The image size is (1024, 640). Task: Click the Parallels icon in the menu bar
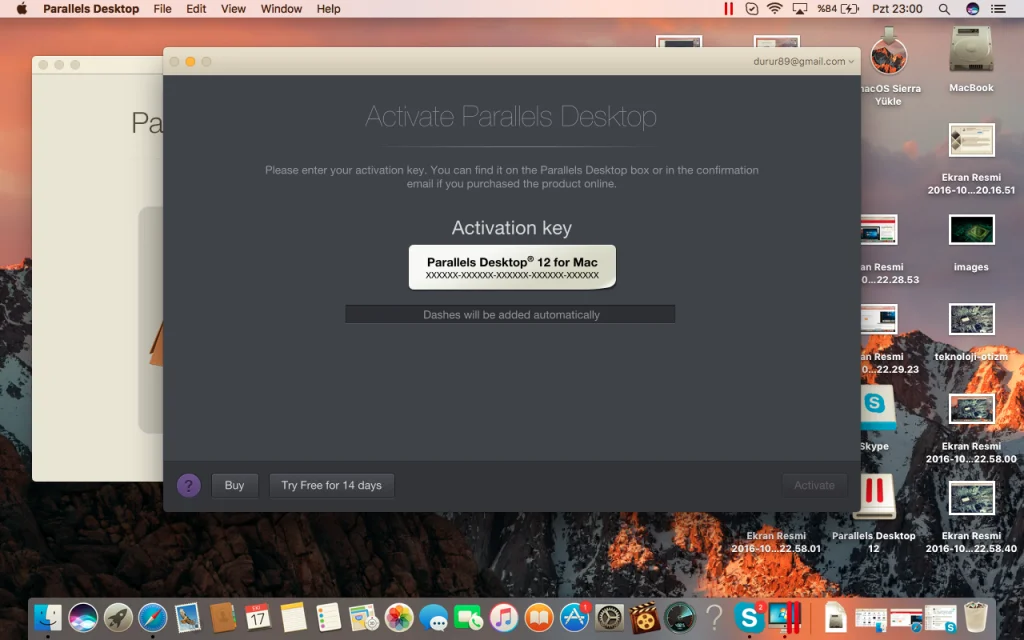pos(728,9)
